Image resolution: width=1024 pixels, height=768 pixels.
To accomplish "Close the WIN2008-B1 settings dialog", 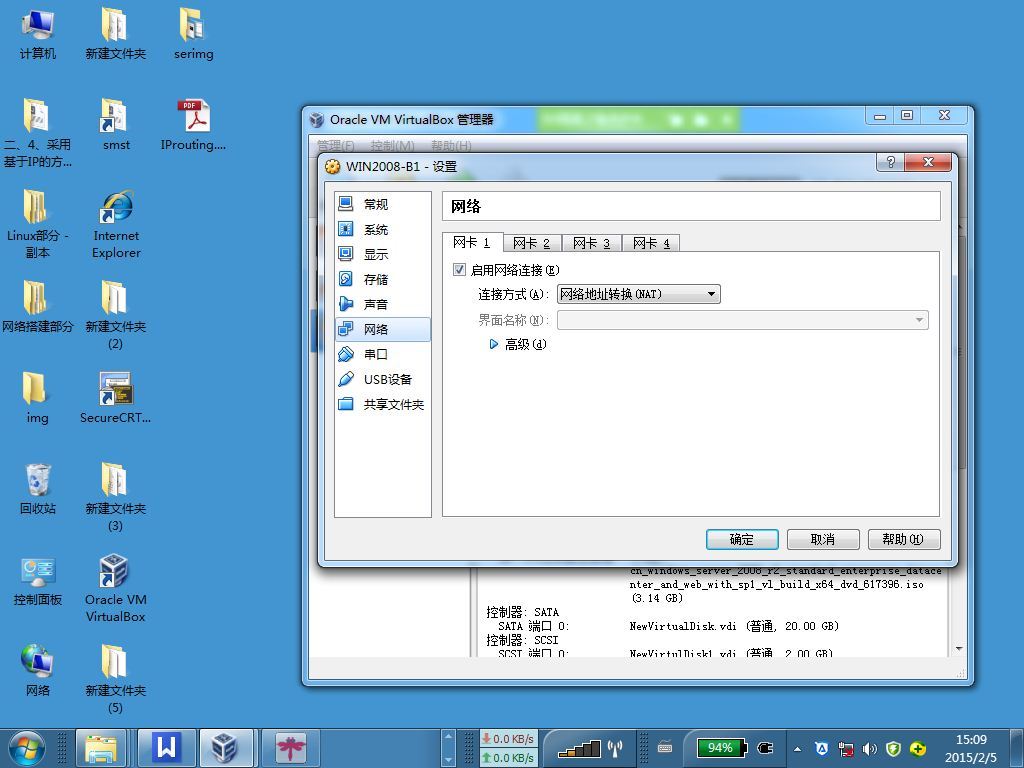I will click(x=928, y=162).
